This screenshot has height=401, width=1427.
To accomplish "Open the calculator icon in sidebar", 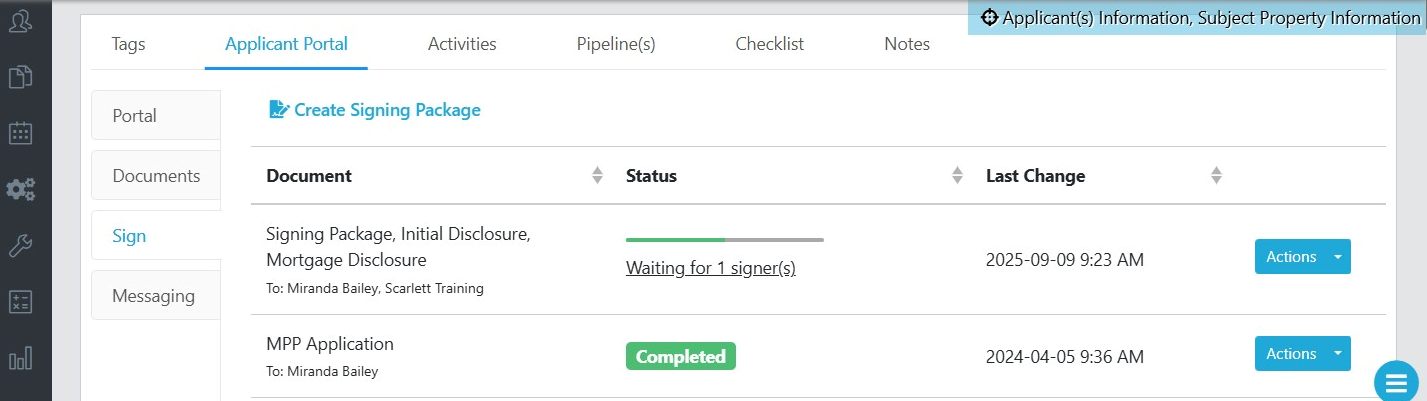I will pos(21,302).
